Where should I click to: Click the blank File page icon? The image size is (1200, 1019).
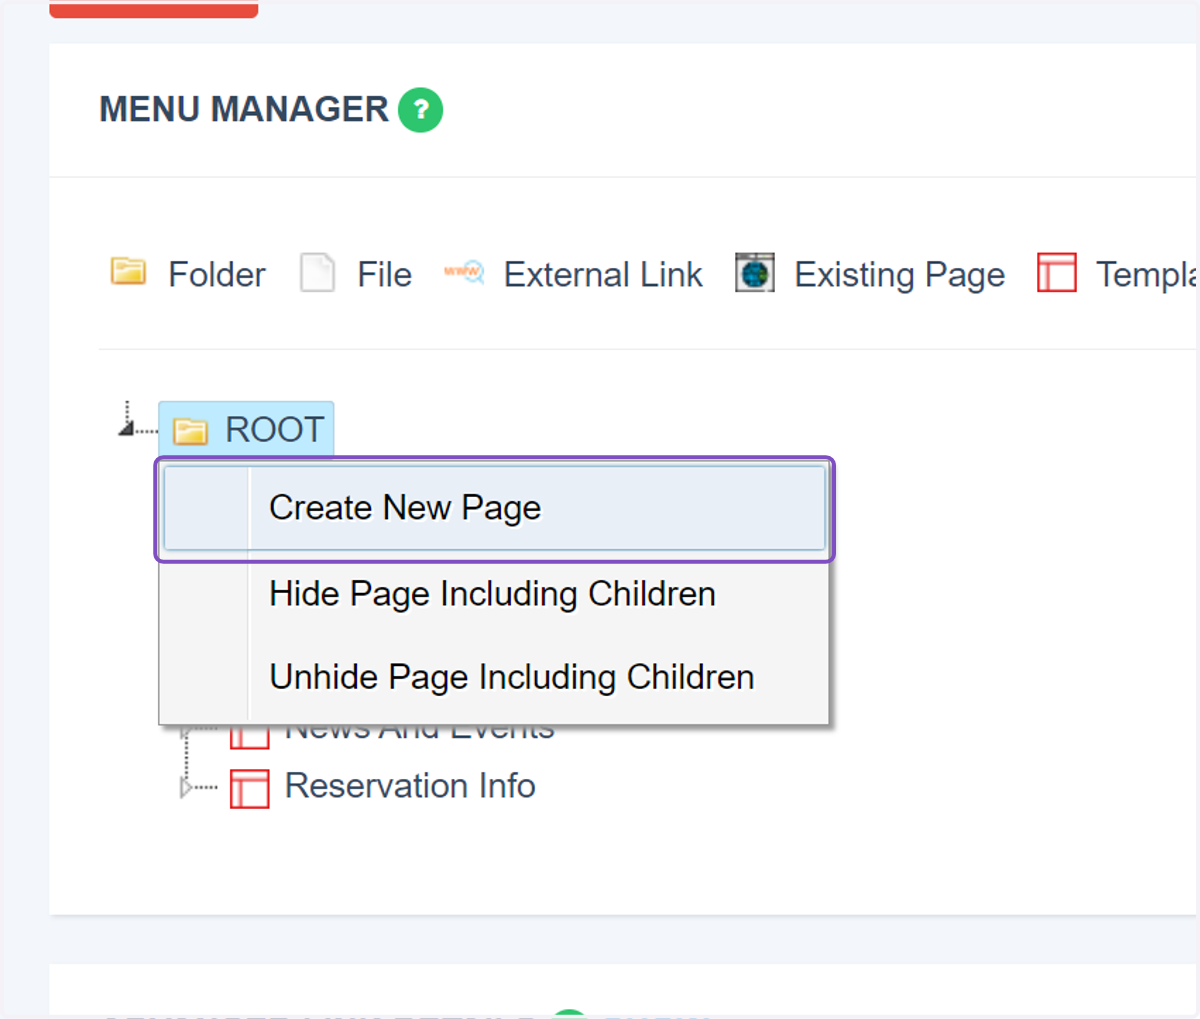(x=317, y=273)
